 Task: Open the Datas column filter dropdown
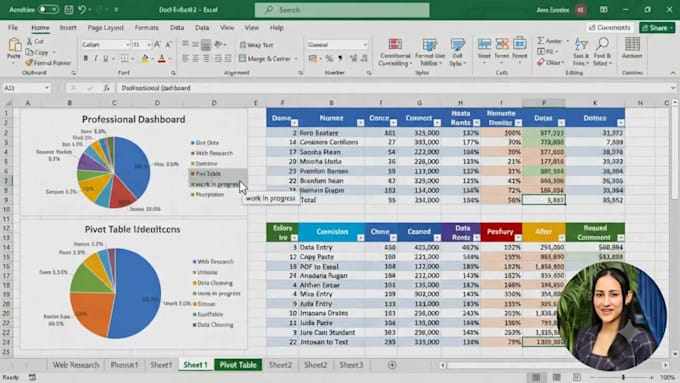pyautogui.click(x=561, y=123)
